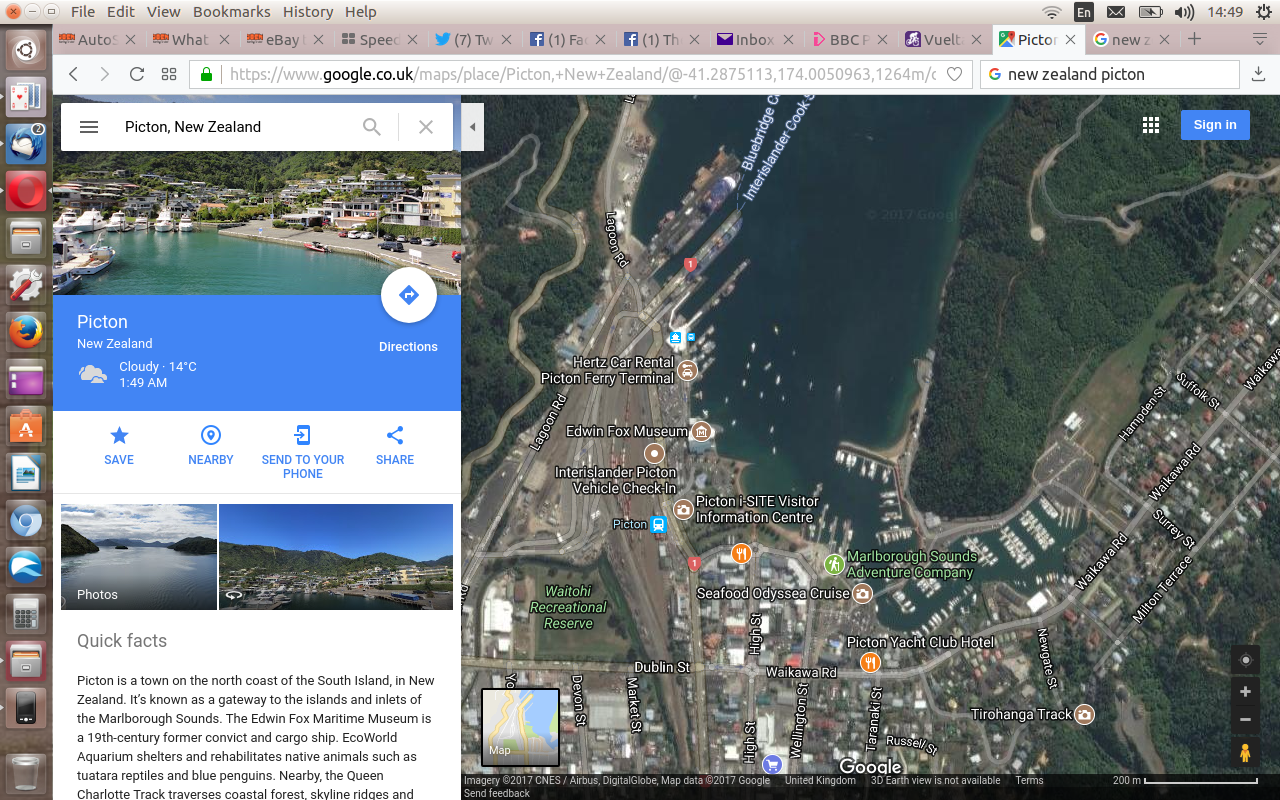The height and width of the screenshot is (800, 1280).
Task: Click Send feedback link
Action: 497,793
